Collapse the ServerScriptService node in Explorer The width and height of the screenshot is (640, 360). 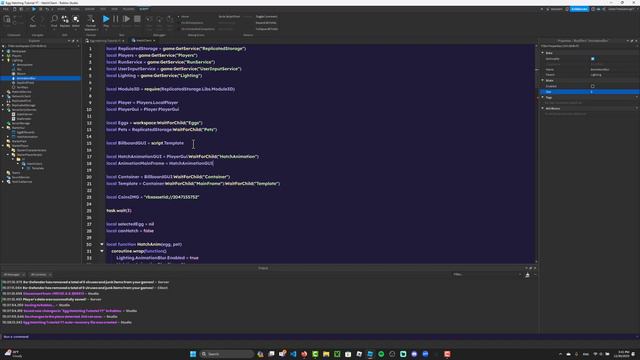(3, 110)
